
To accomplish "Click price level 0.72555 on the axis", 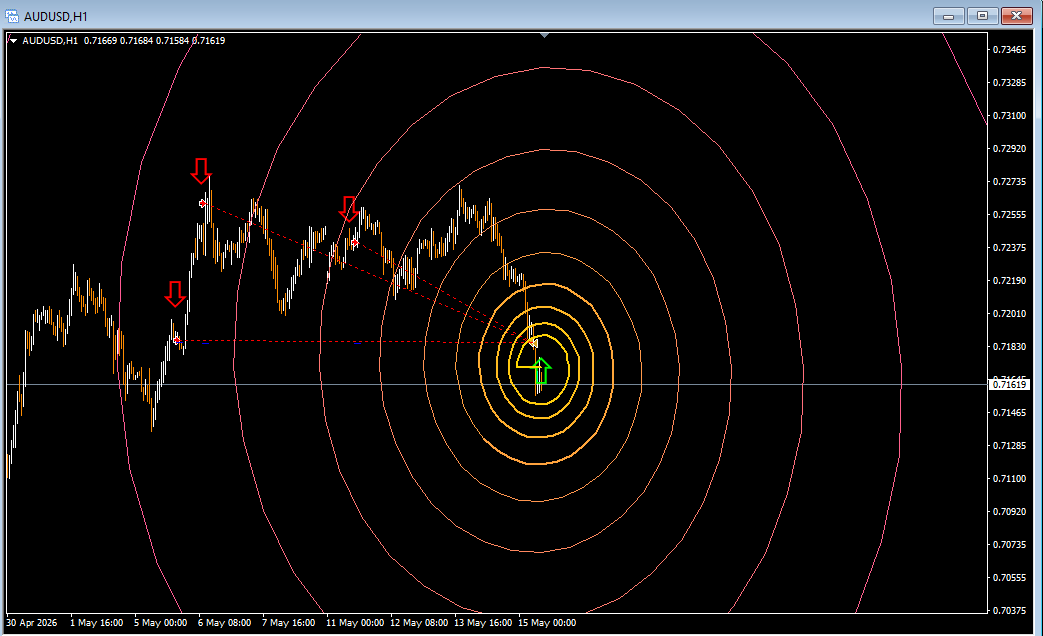I will tap(1009, 215).
